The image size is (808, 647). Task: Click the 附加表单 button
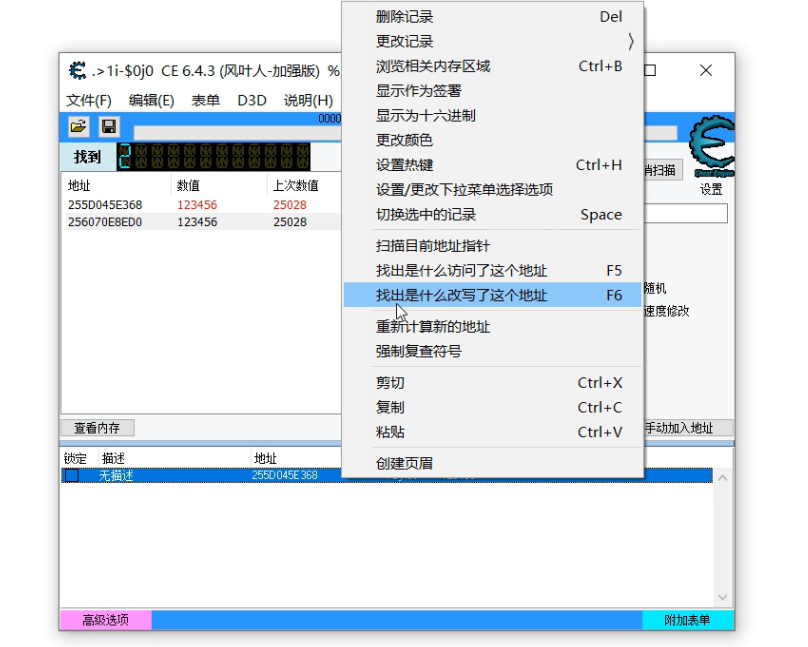tap(687, 620)
